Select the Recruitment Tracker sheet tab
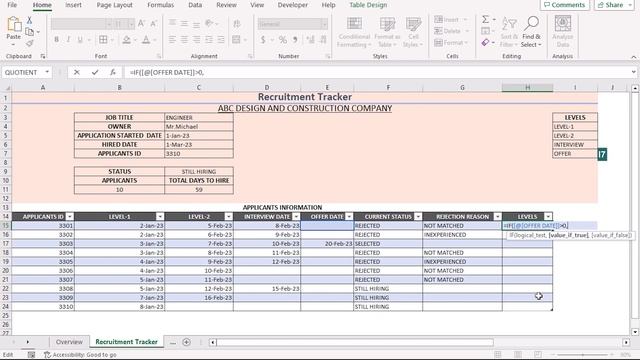The height and width of the screenshot is (360, 640). pyautogui.click(x=127, y=342)
